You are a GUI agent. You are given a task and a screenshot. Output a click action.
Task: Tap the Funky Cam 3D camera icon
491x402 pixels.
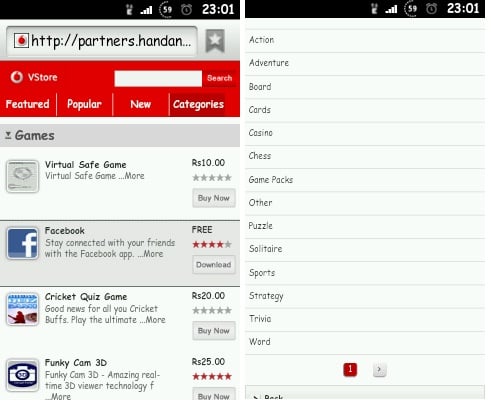click(x=22, y=375)
